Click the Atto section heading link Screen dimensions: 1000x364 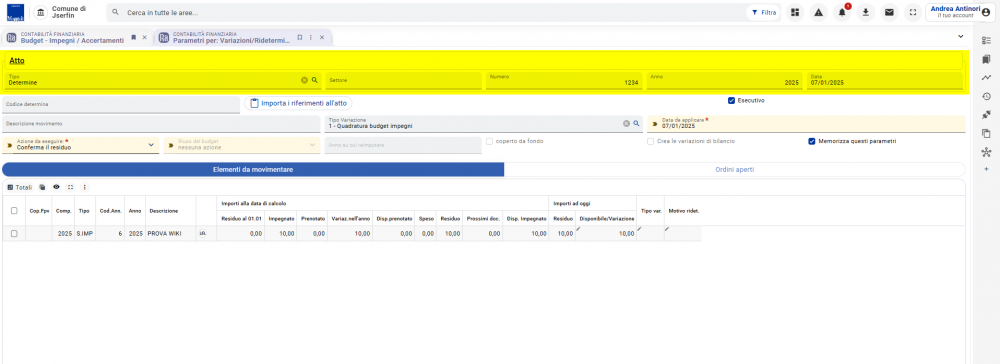(x=17, y=61)
